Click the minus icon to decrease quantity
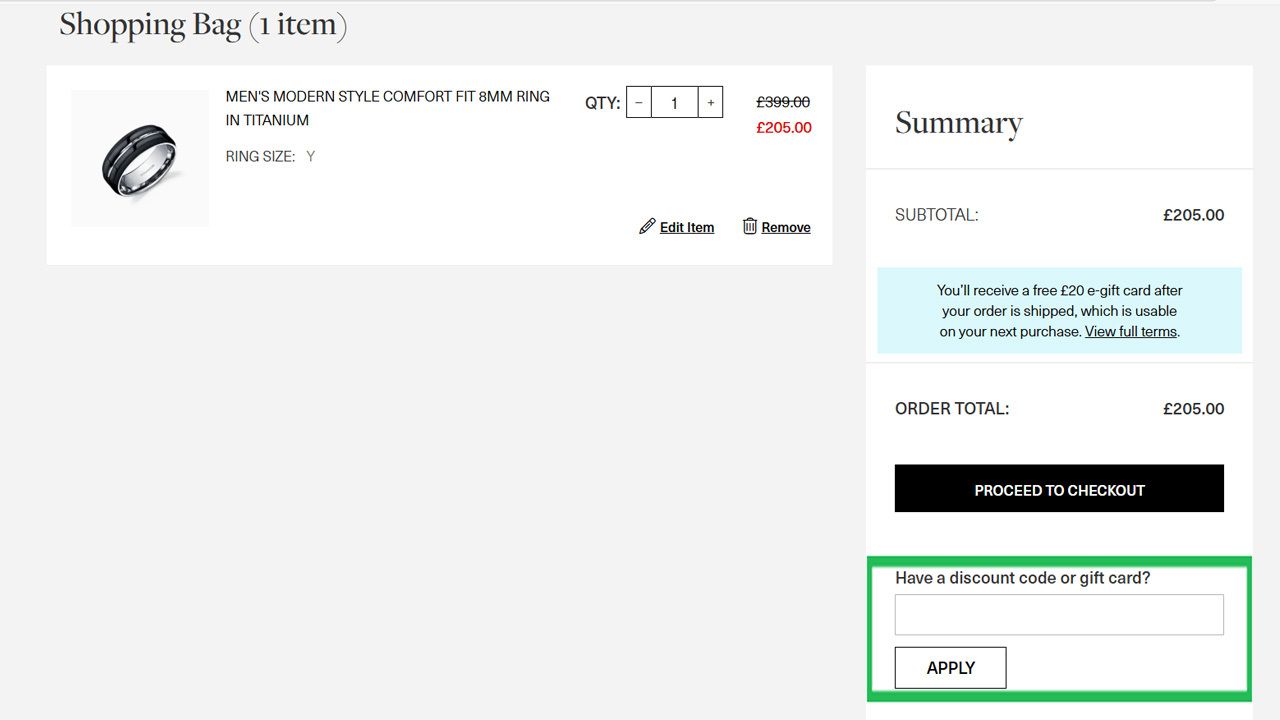1280x720 pixels. click(x=639, y=101)
